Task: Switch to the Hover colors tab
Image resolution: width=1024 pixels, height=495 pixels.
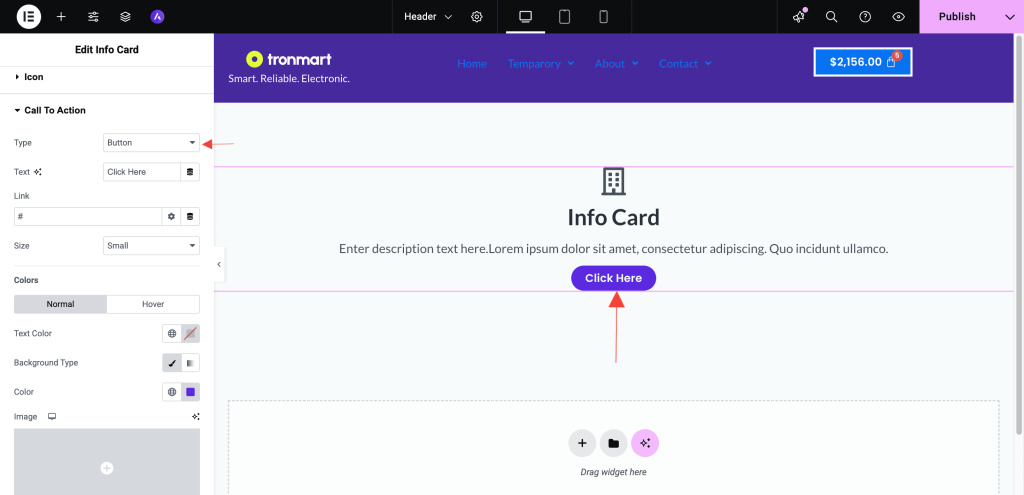Action: [x=153, y=304]
